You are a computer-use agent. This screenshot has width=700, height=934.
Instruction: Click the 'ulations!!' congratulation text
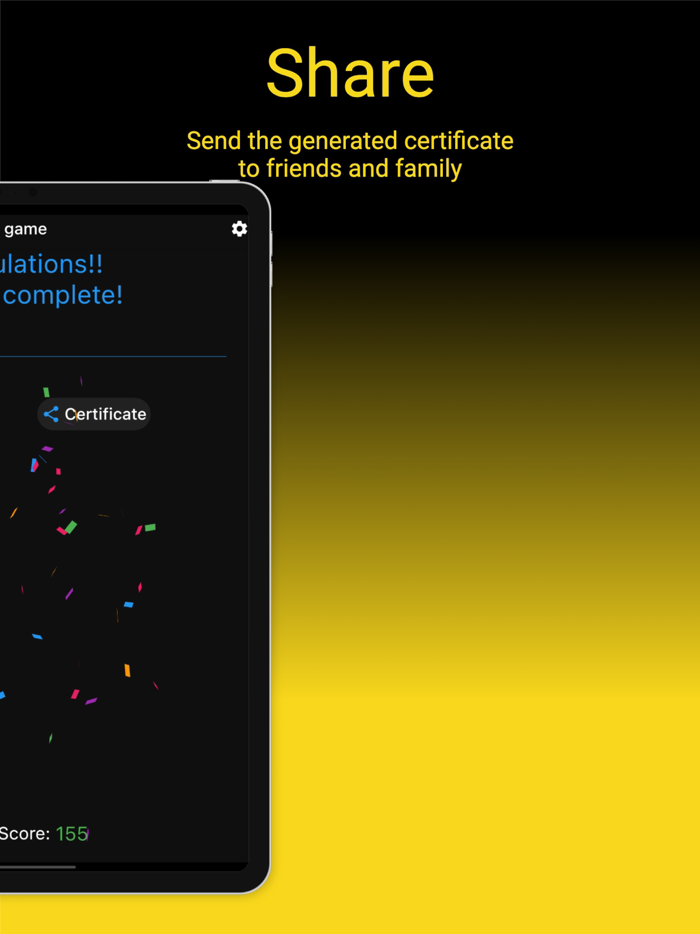pos(51,264)
